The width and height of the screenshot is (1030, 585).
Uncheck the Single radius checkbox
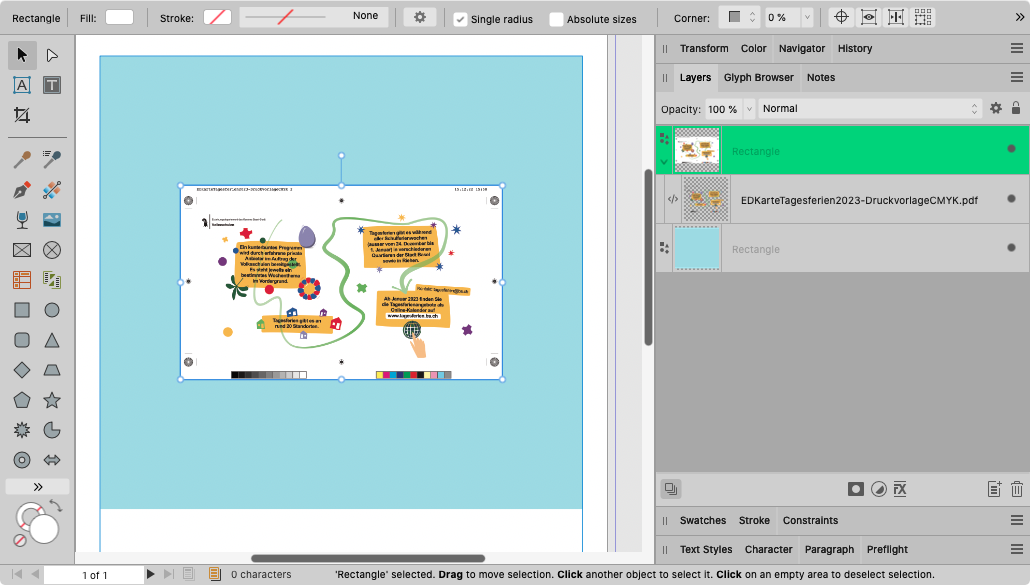[x=461, y=18]
